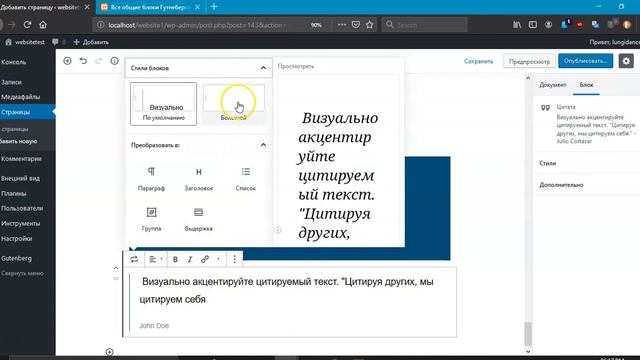Screen dimensions: 640x360
Task: Transform the quote block to Список
Action: coord(245,179)
